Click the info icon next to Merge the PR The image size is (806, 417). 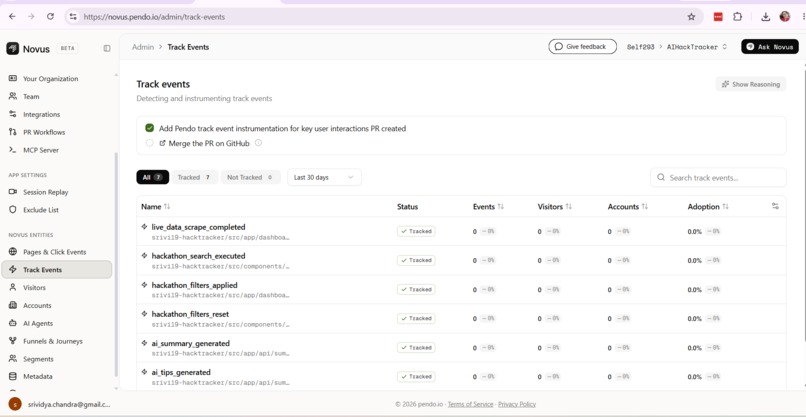[259, 143]
